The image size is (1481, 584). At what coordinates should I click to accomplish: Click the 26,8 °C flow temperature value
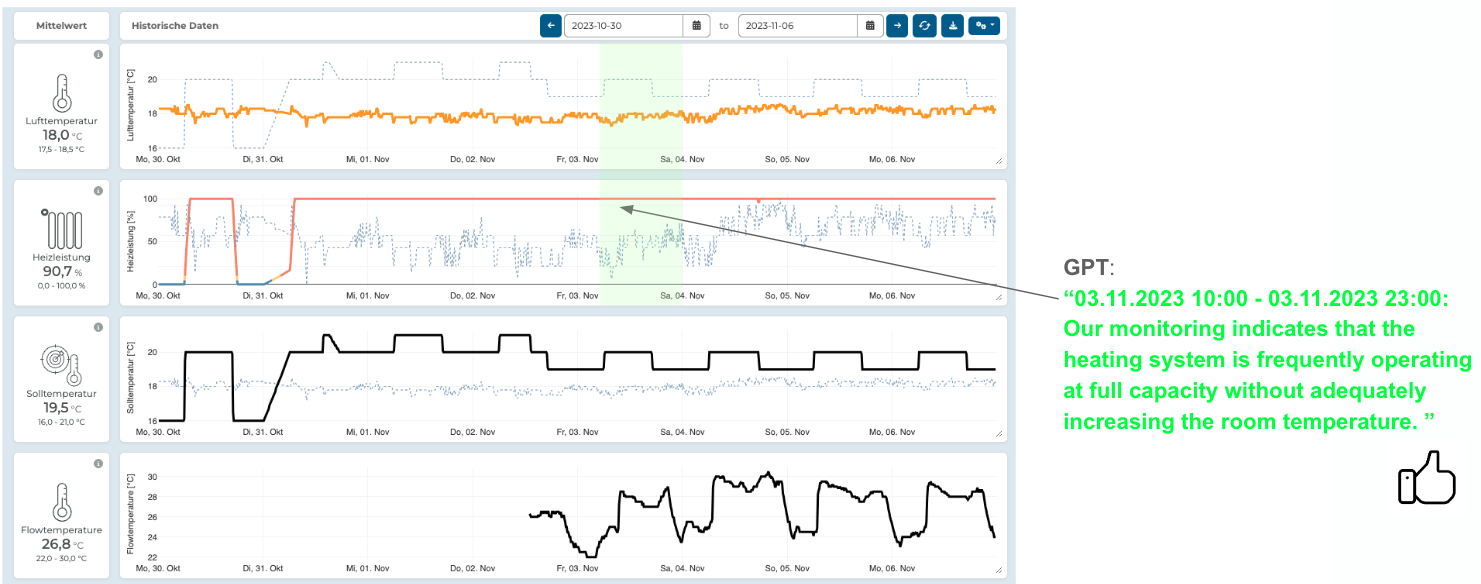(x=61, y=544)
